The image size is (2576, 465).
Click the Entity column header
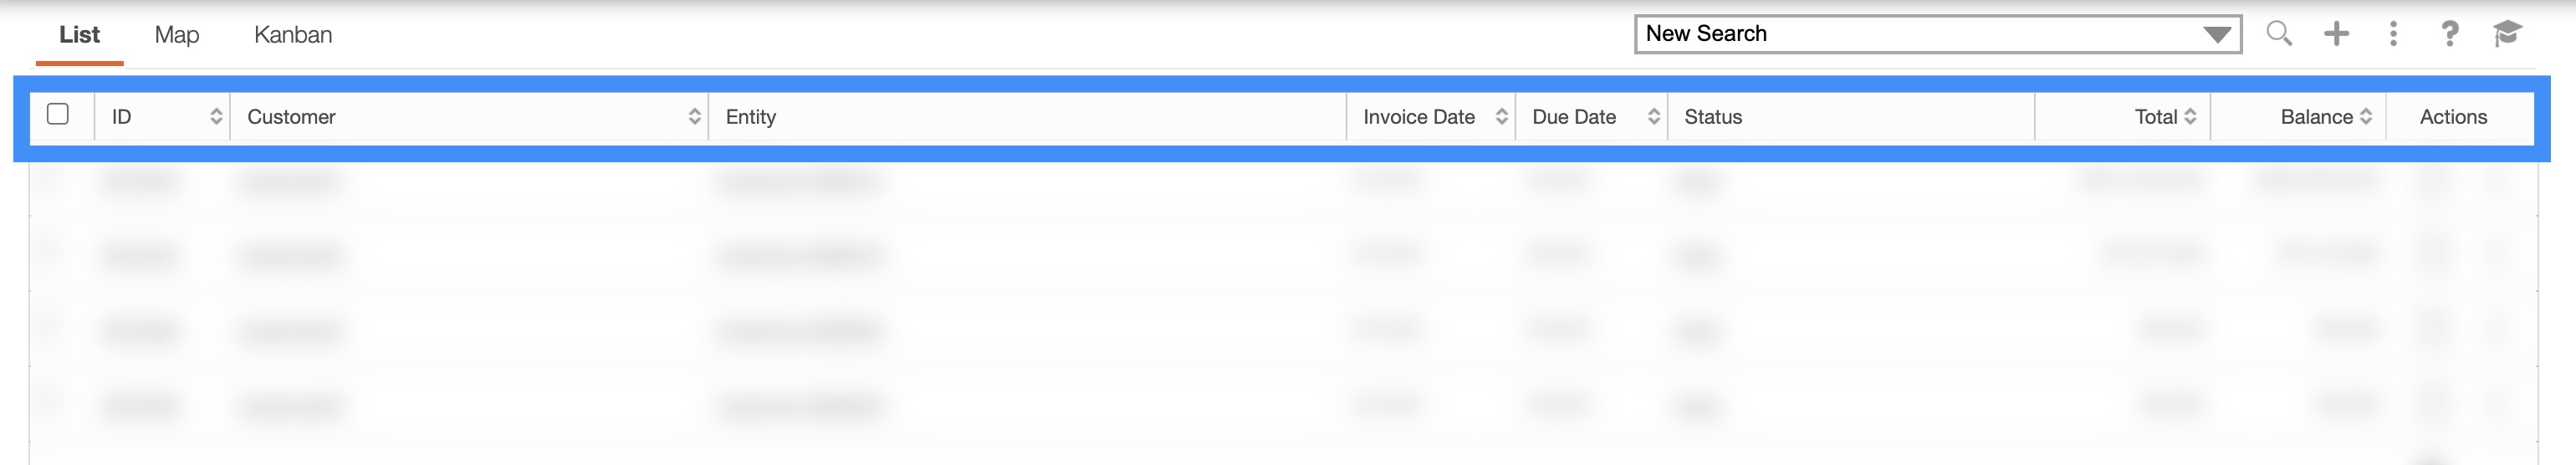click(751, 117)
